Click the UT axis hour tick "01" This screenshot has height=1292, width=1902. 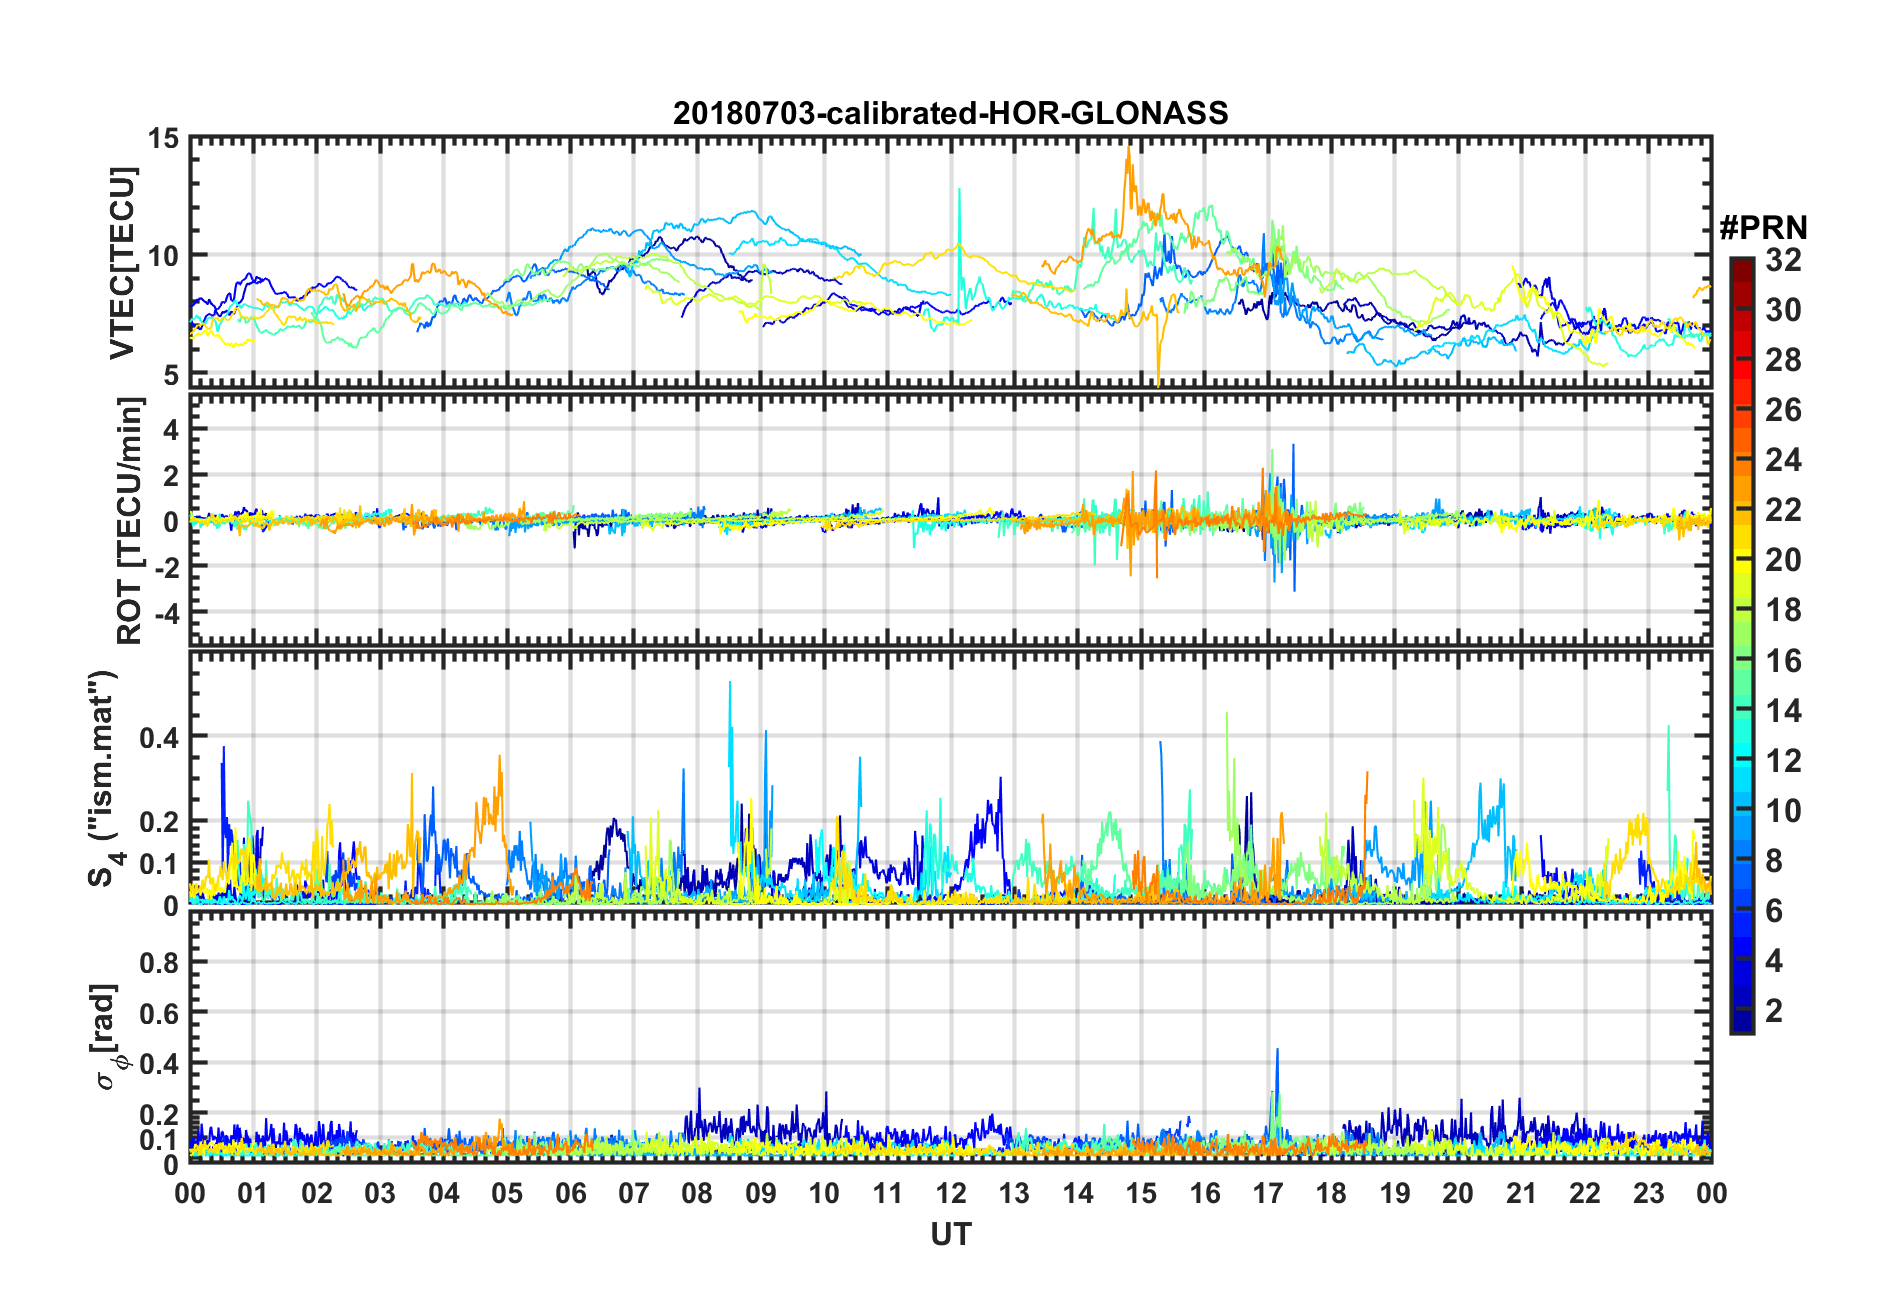click(253, 1193)
